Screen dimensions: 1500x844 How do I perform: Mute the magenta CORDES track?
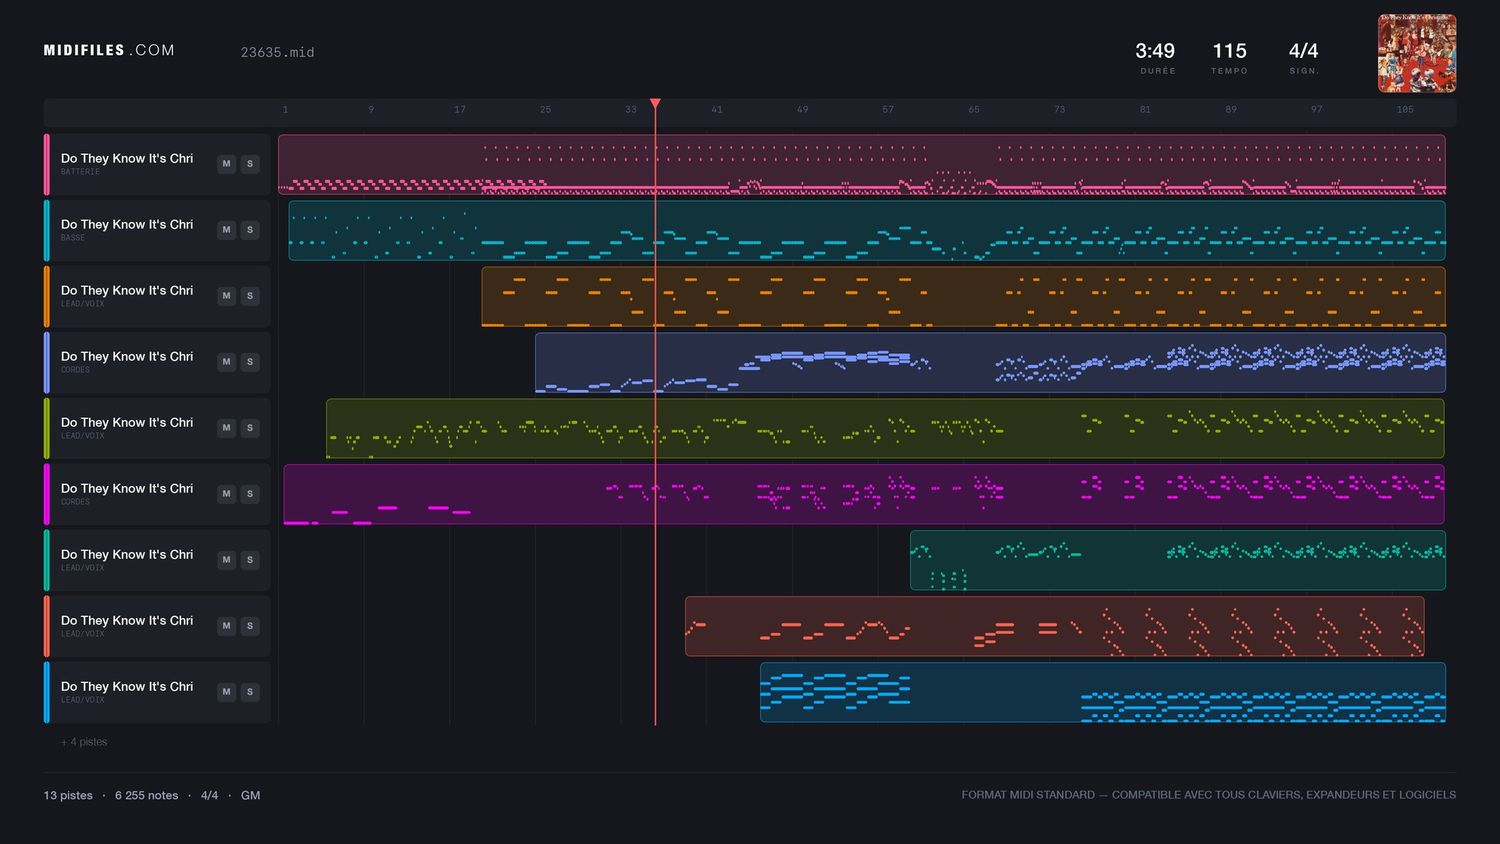point(227,494)
